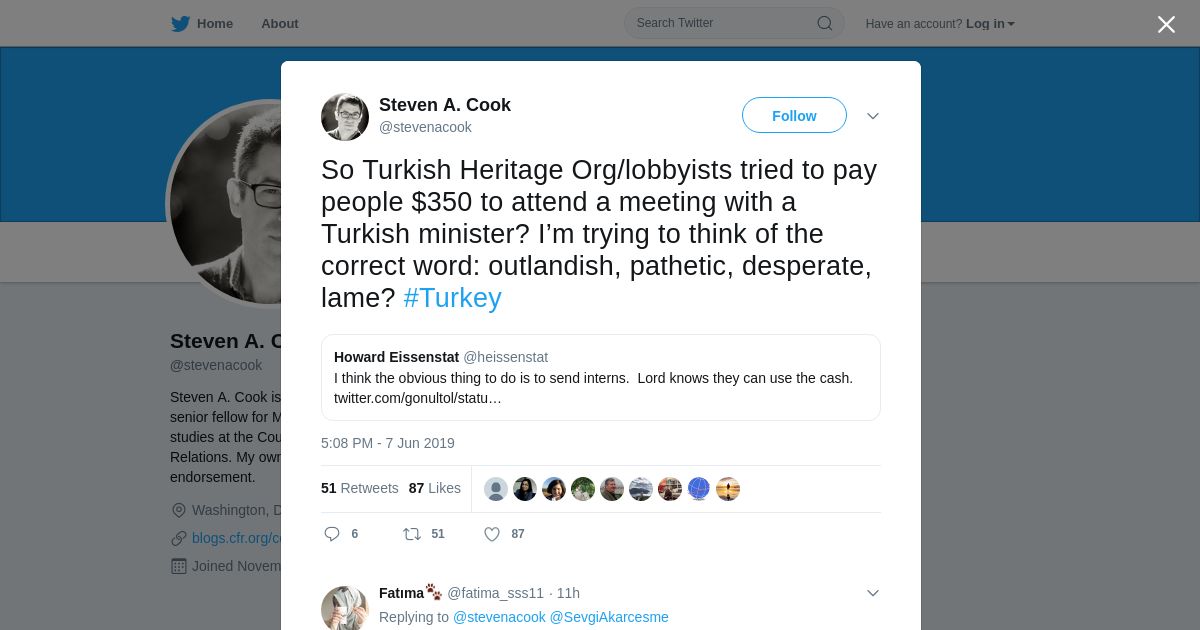The width and height of the screenshot is (1200, 630).
Task: Like the tweet with the heart icon
Action: tap(492, 534)
